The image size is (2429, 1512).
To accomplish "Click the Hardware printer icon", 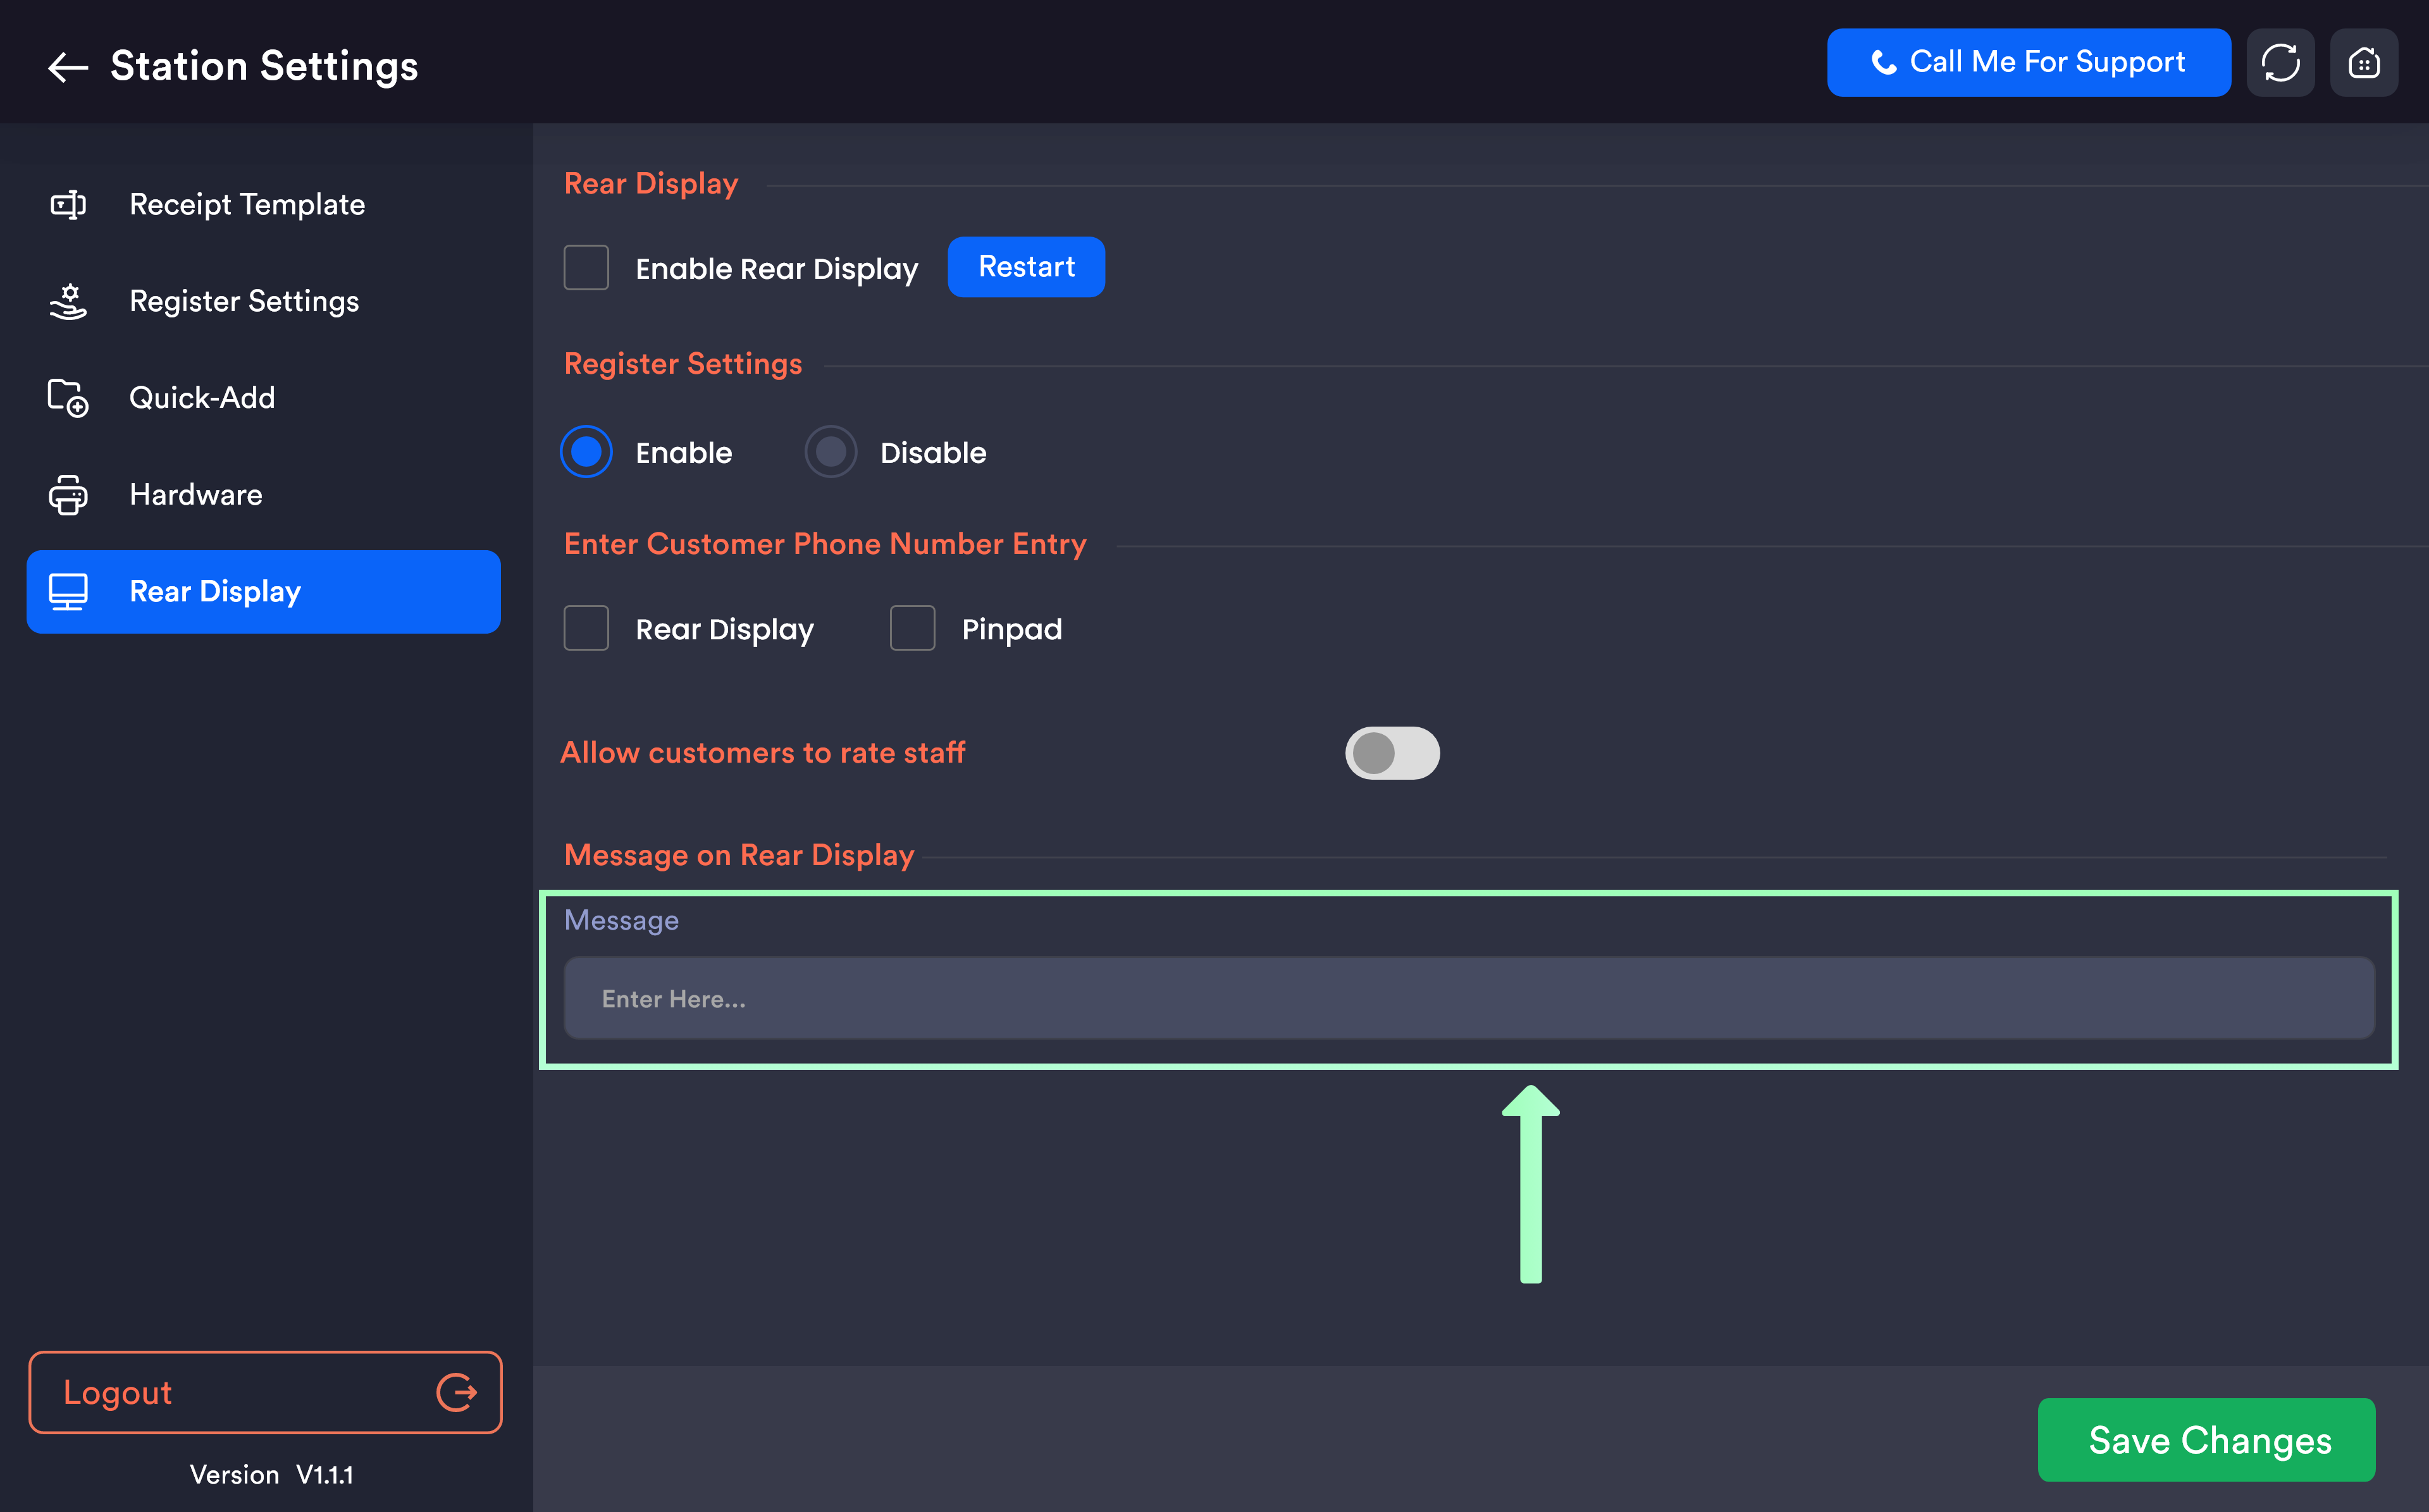I will 68,495.
